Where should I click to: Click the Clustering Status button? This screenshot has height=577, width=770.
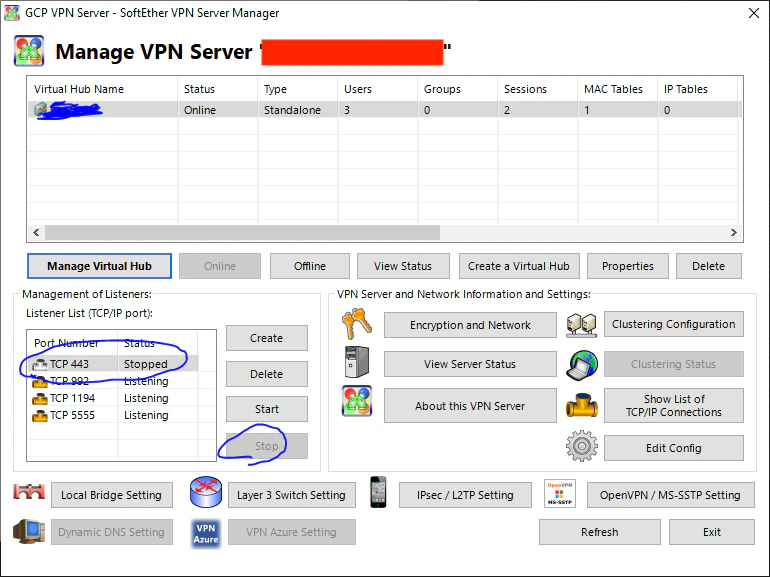[x=674, y=364]
